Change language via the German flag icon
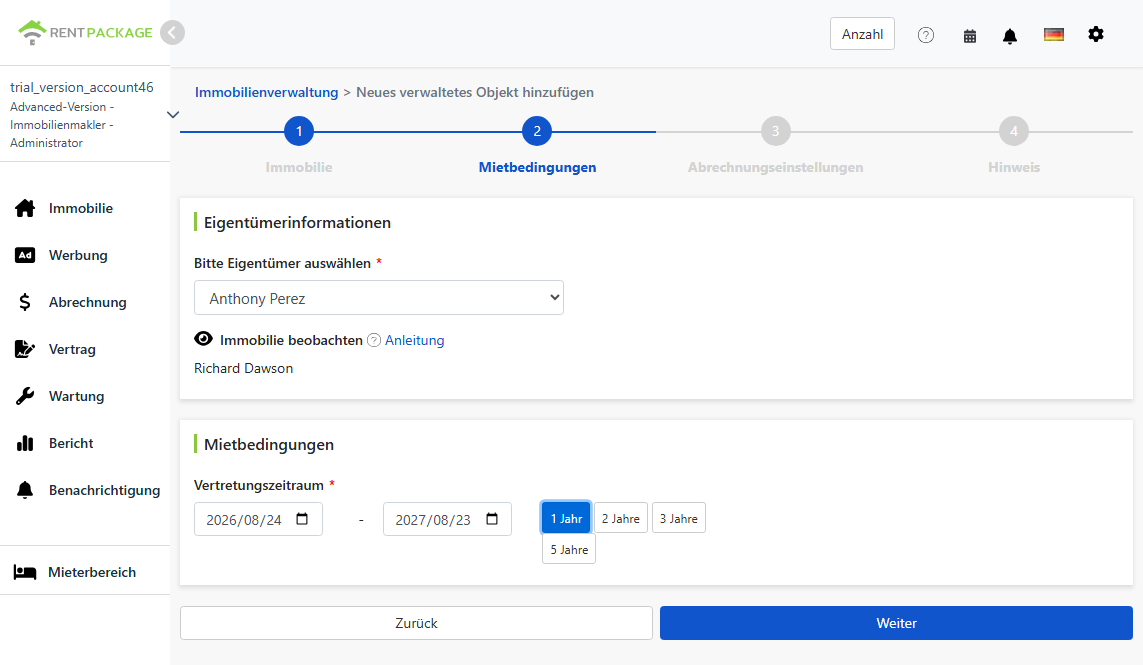This screenshot has height=665, width=1143. click(x=1053, y=34)
